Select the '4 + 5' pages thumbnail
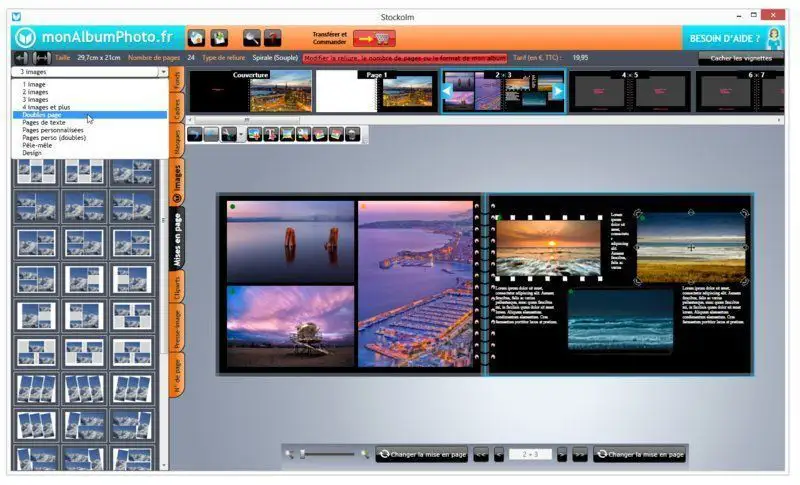Image resolution: width=800 pixels, height=485 pixels. 629,91
